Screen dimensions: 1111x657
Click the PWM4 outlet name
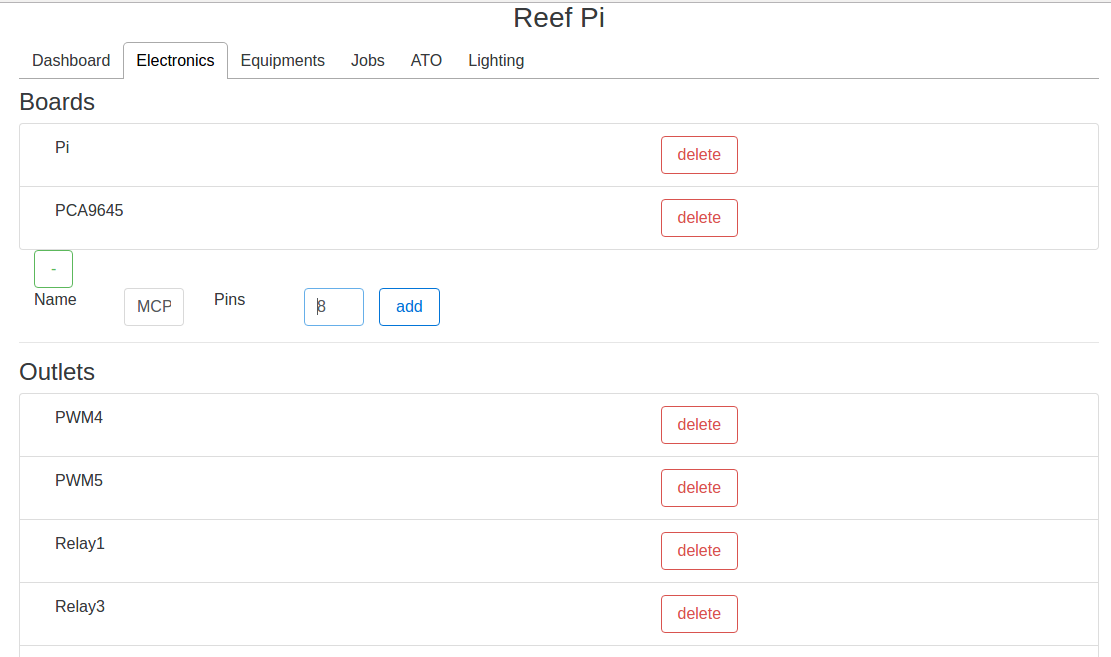(x=79, y=418)
